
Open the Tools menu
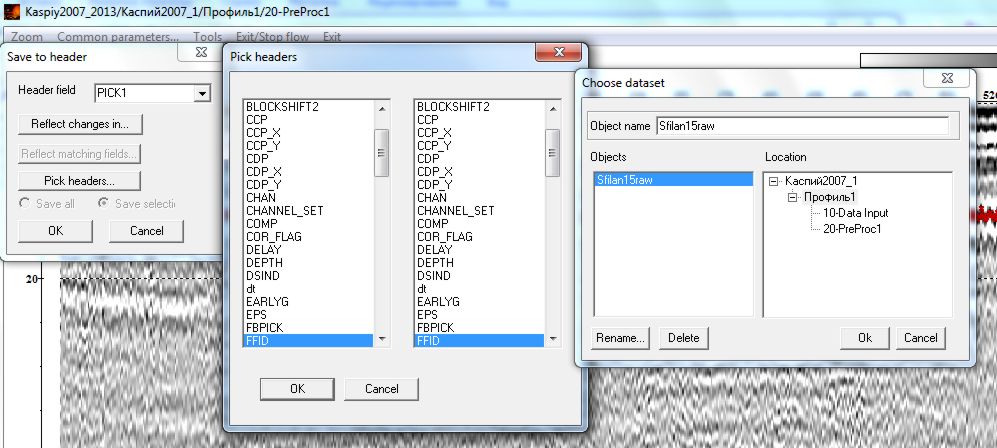(x=207, y=37)
